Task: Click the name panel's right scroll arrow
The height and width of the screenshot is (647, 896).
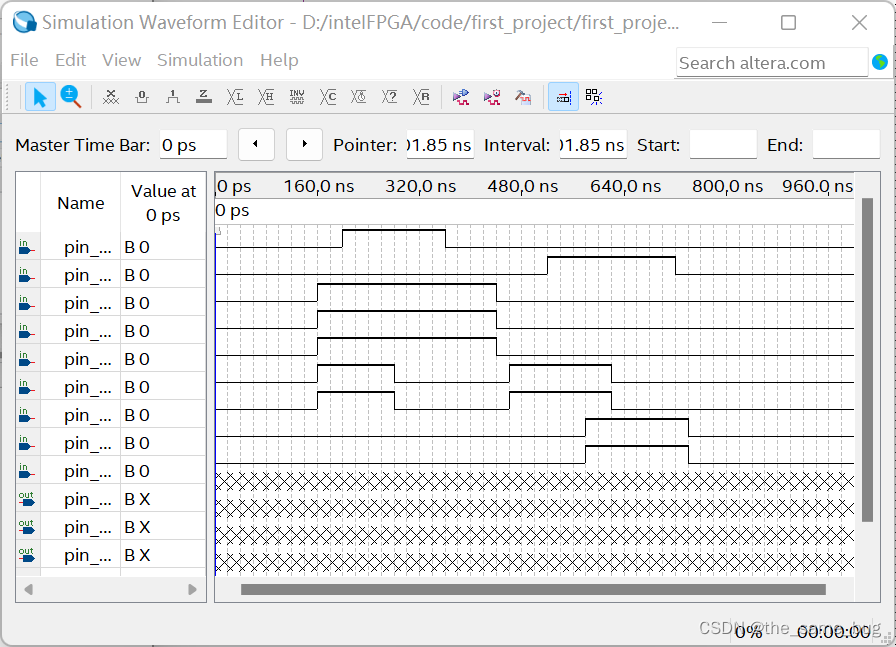Action: click(193, 589)
